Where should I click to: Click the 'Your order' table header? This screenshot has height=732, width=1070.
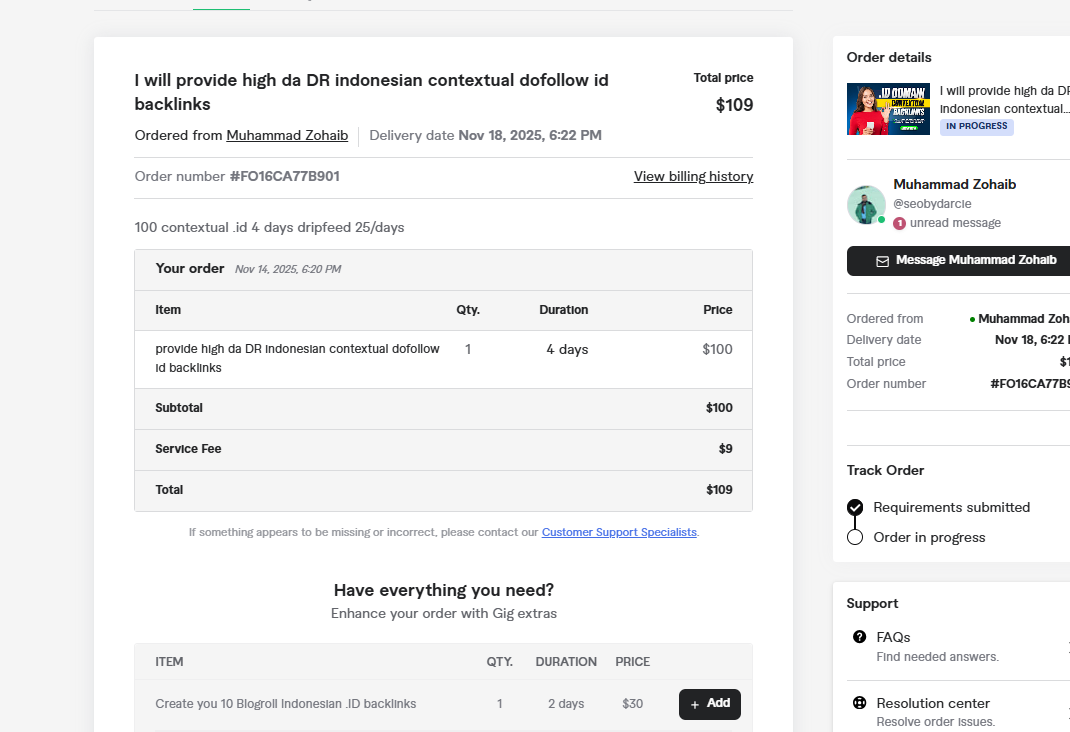point(190,269)
